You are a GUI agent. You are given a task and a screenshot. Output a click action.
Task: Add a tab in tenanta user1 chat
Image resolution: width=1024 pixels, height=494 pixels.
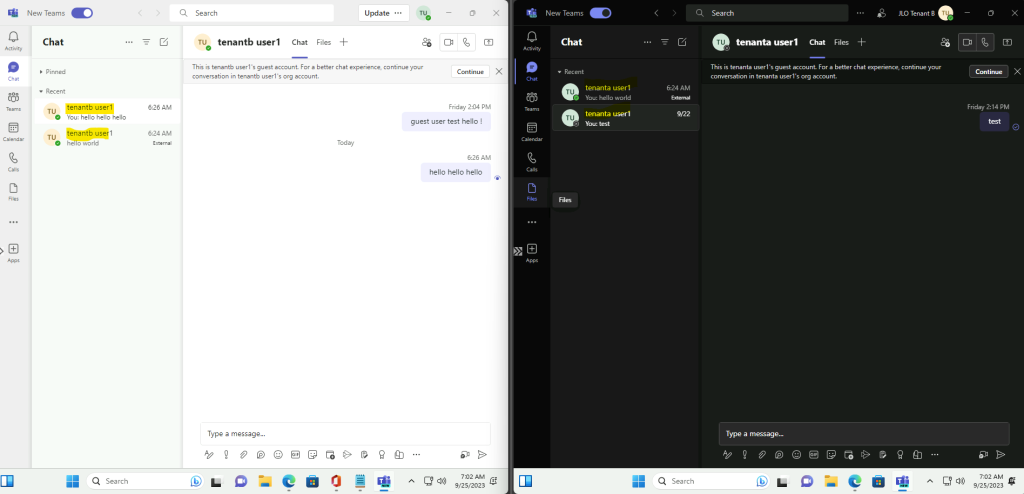861,42
